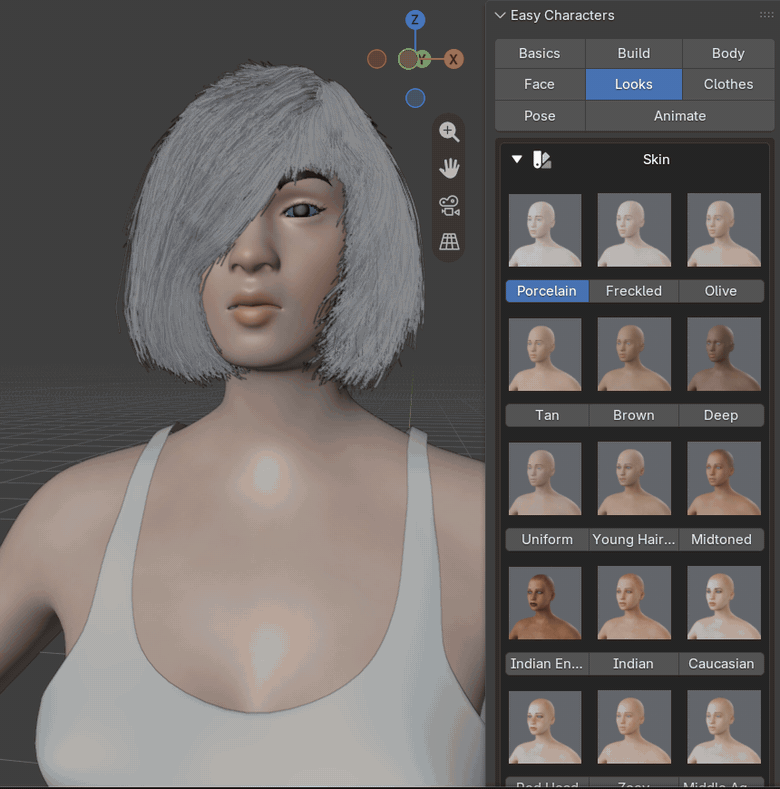Open the Basics tab
The image size is (780, 789).
[539, 53]
